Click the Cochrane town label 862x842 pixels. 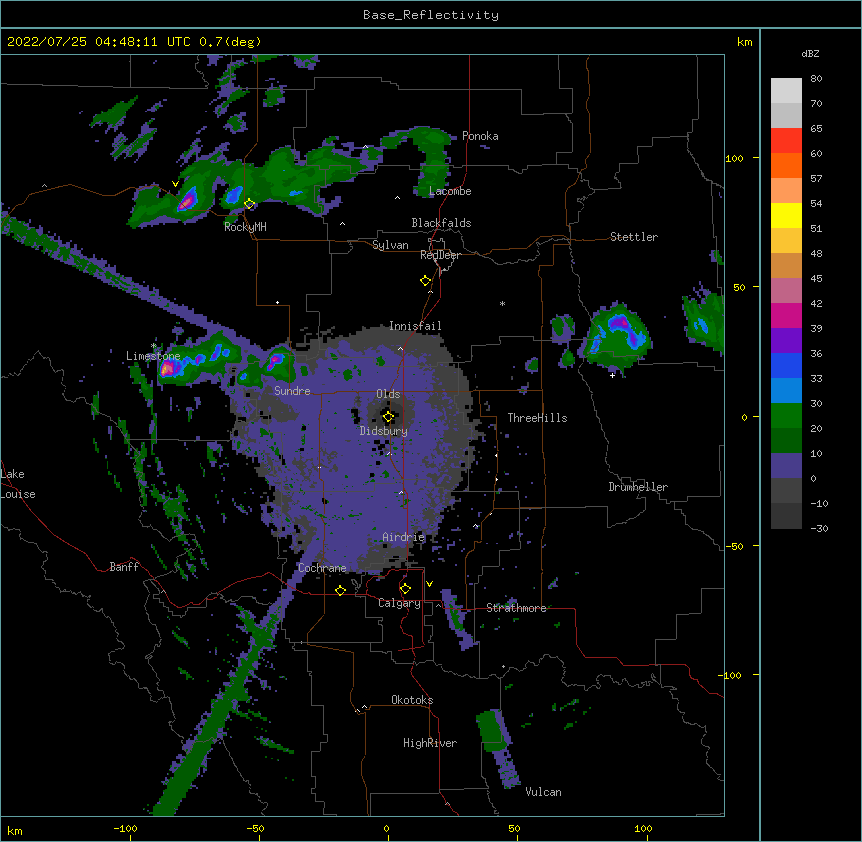coord(322,568)
